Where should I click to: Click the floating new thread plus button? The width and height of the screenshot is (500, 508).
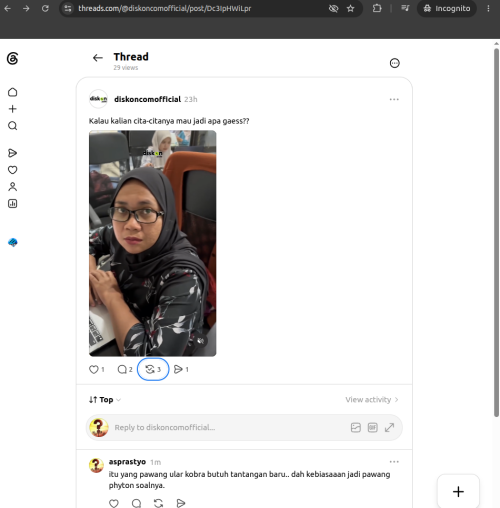pos(458,491)
